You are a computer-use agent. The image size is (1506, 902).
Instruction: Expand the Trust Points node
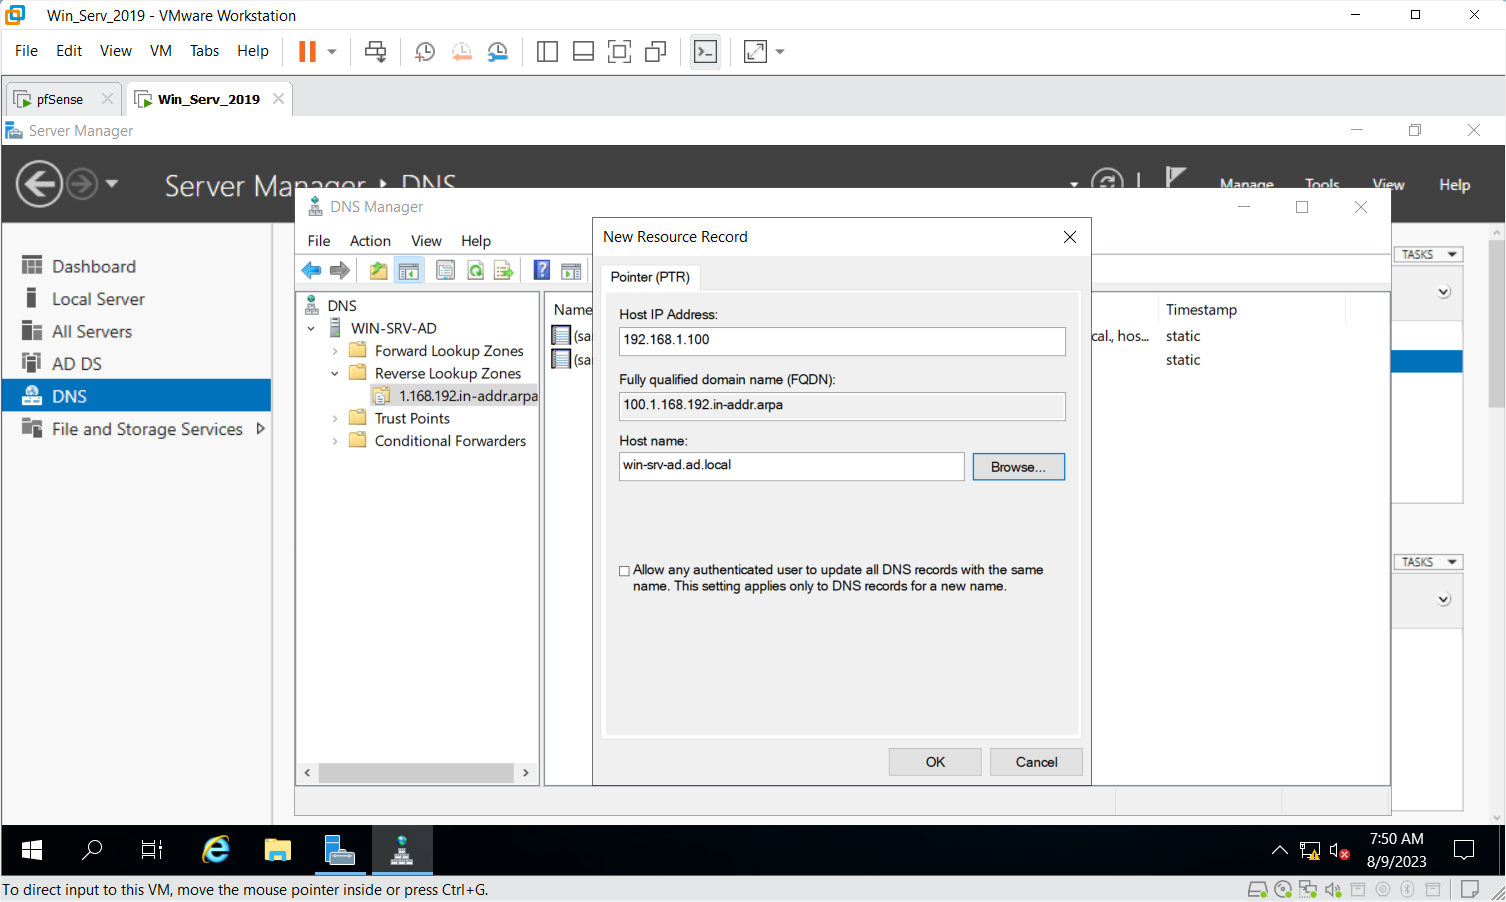point(335,418)
